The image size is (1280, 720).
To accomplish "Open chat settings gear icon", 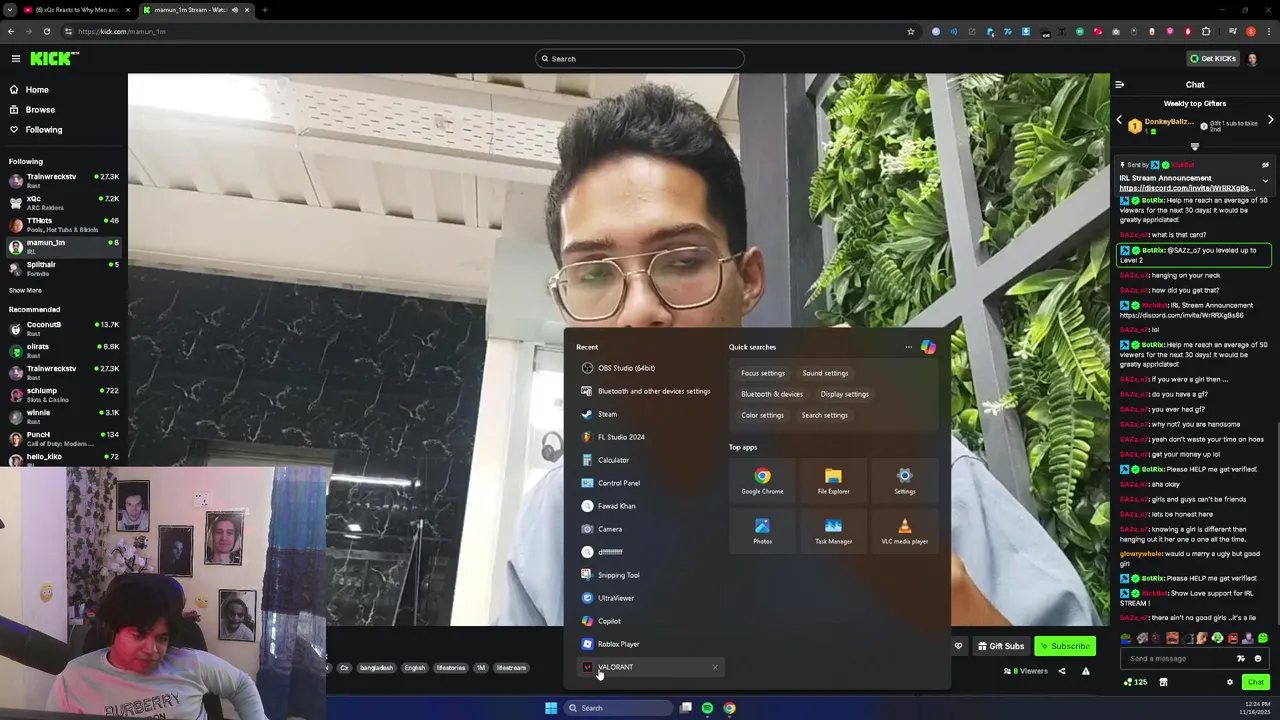I will click(1230, 682).
